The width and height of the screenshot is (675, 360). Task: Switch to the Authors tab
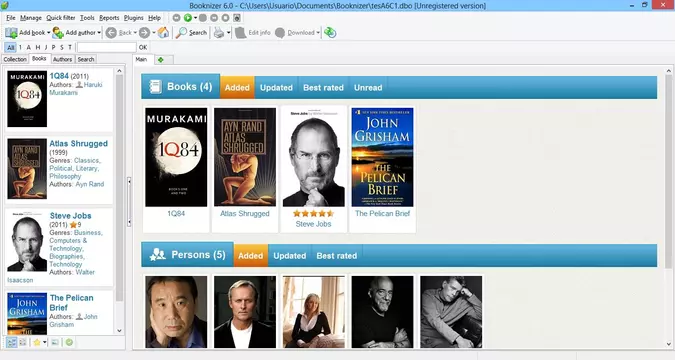pos(62,59)
